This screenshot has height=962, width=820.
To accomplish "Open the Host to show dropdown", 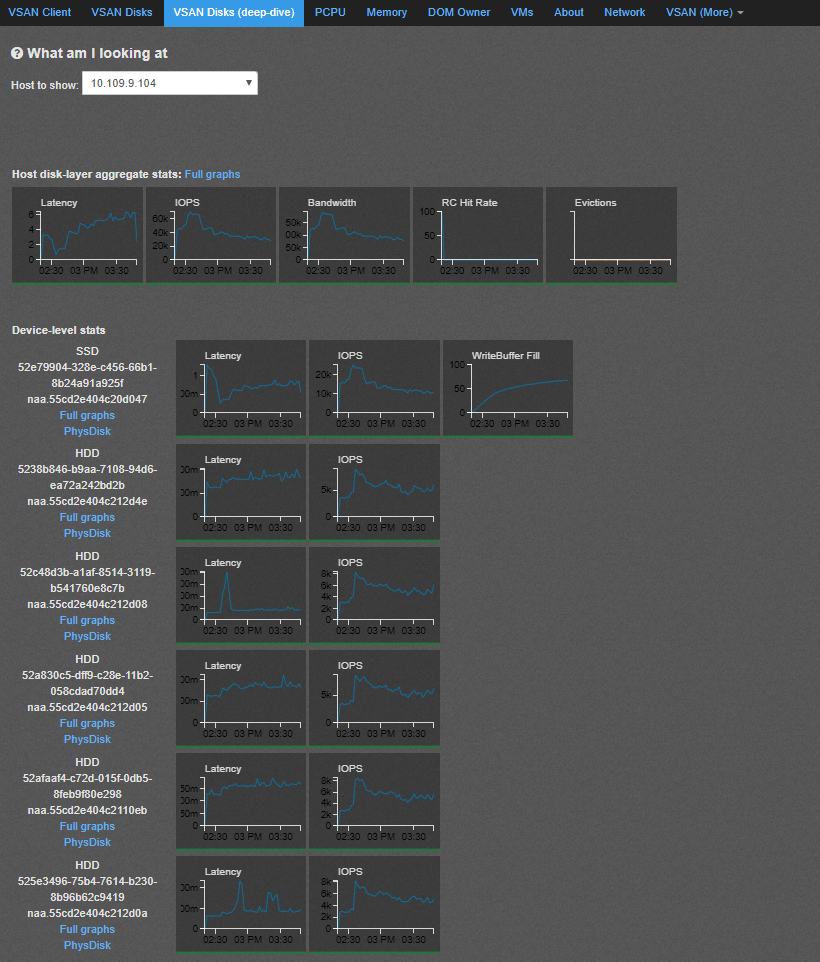I will (x=170, y=83).
